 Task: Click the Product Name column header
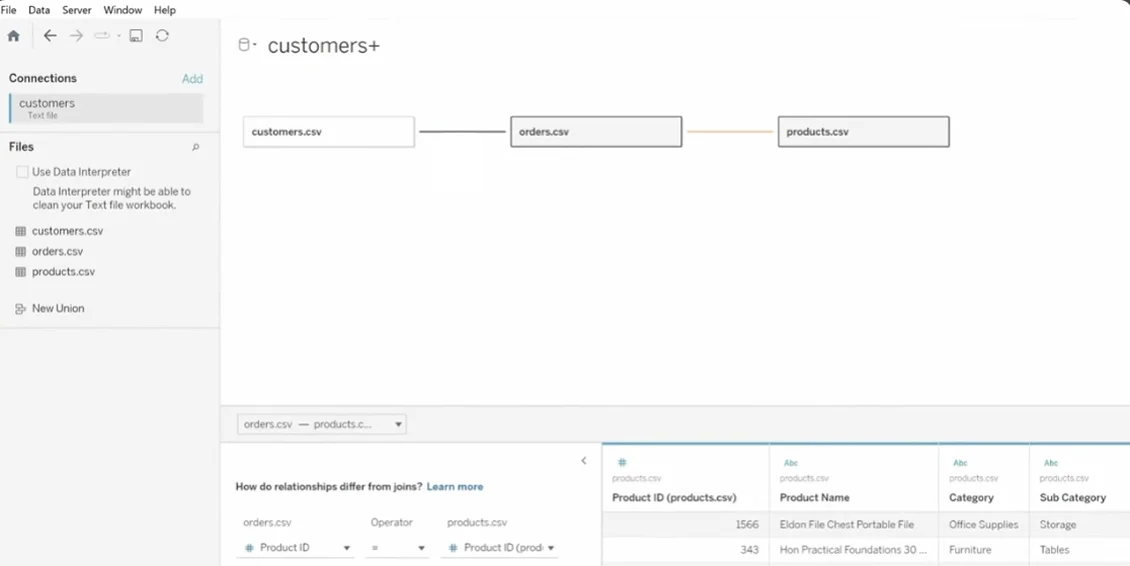[814, 498]
